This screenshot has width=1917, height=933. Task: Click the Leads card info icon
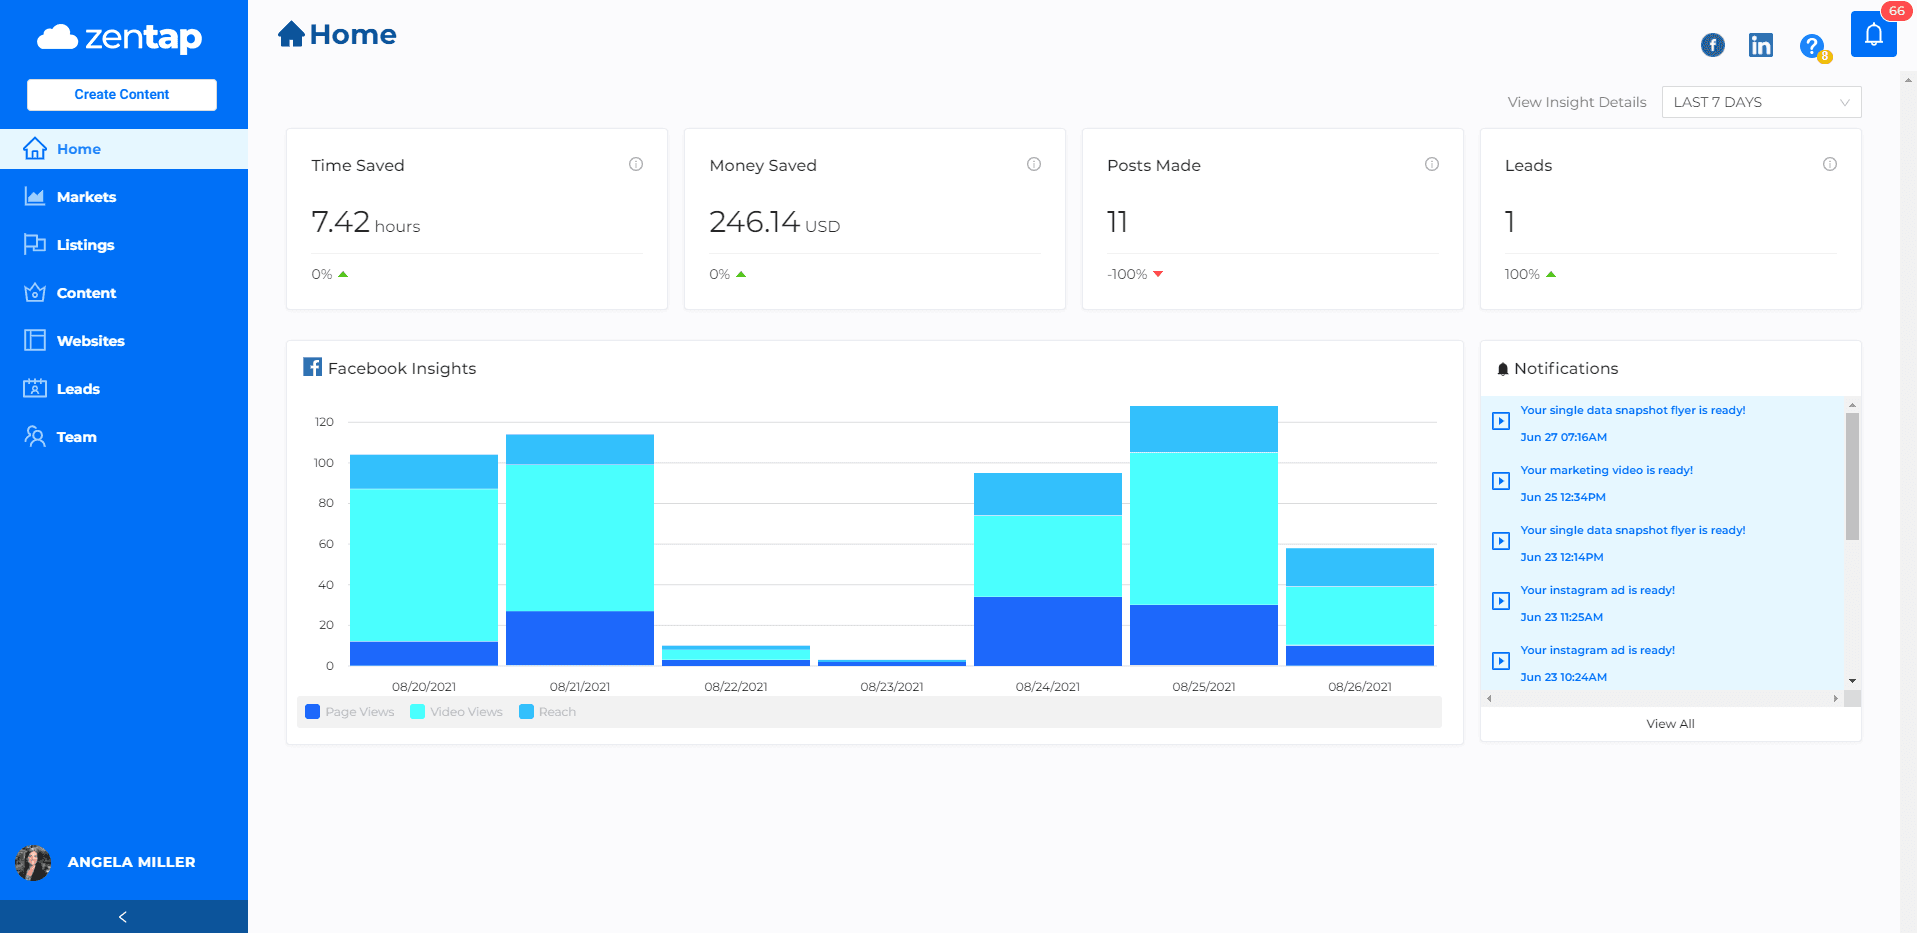click(1830, 164)
